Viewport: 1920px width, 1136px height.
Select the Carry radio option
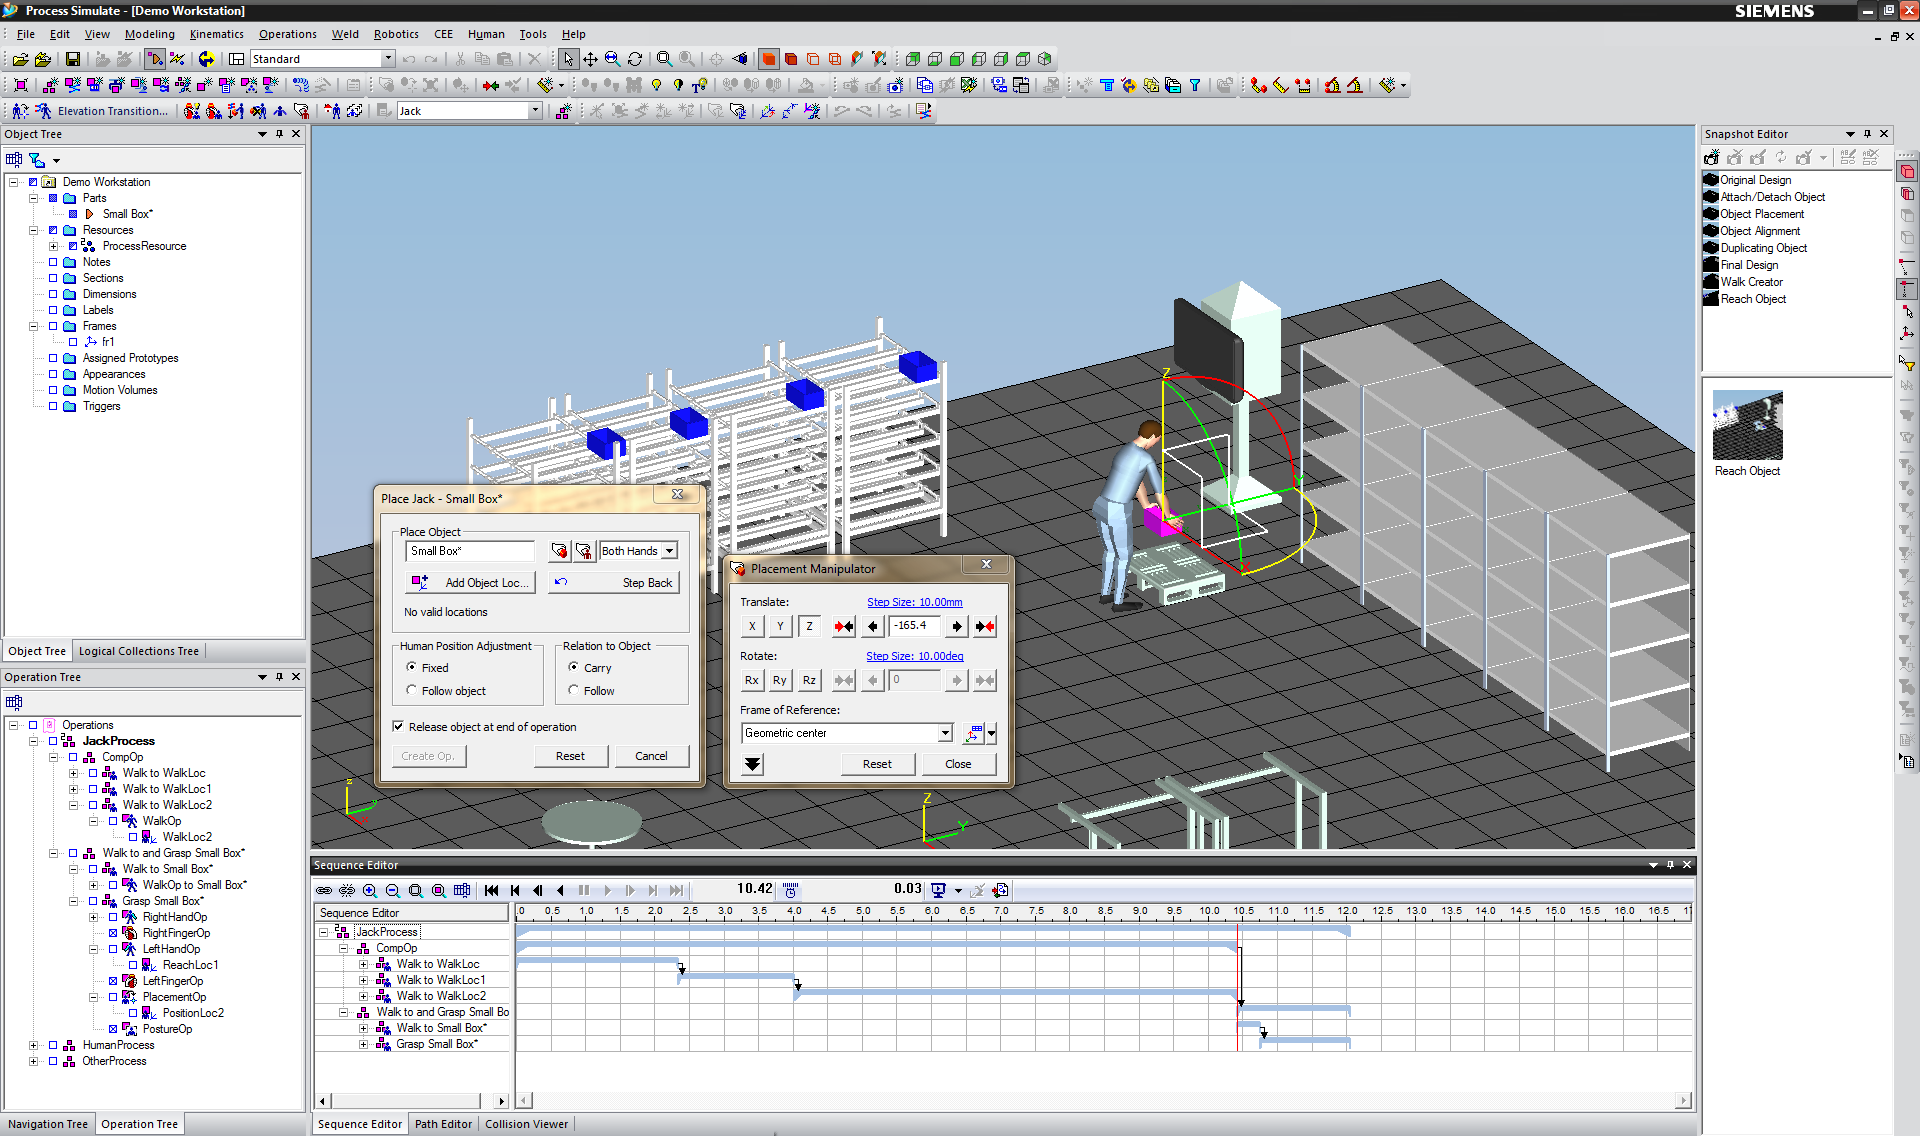(x=573, y=667)
